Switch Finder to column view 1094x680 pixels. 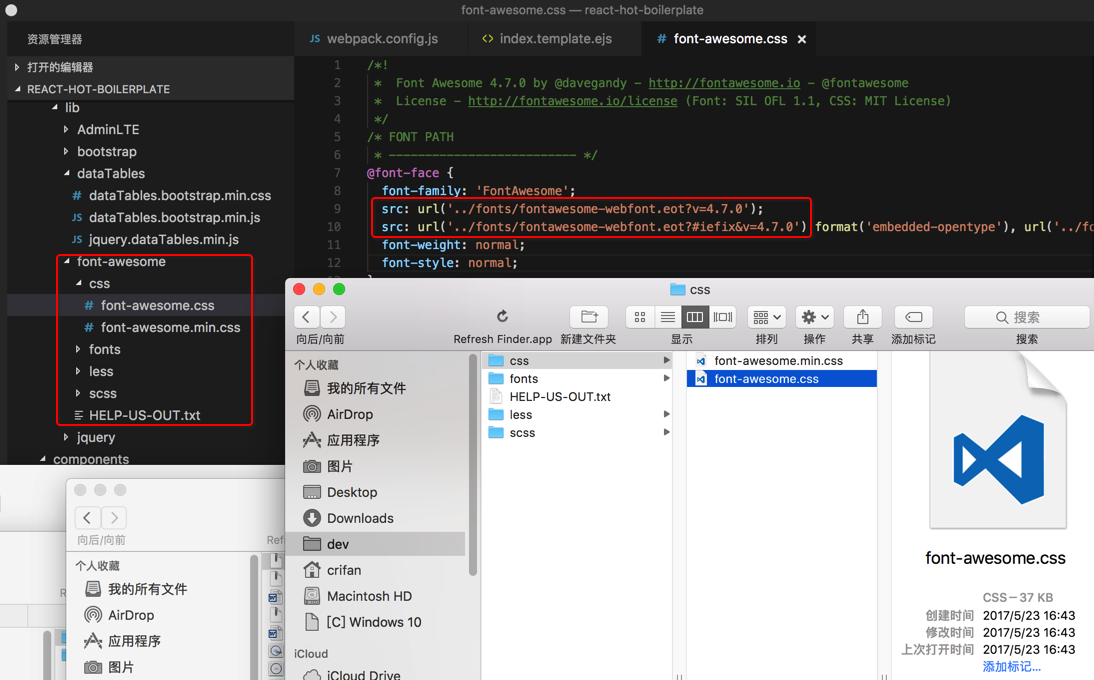click(x=694, y=317)
